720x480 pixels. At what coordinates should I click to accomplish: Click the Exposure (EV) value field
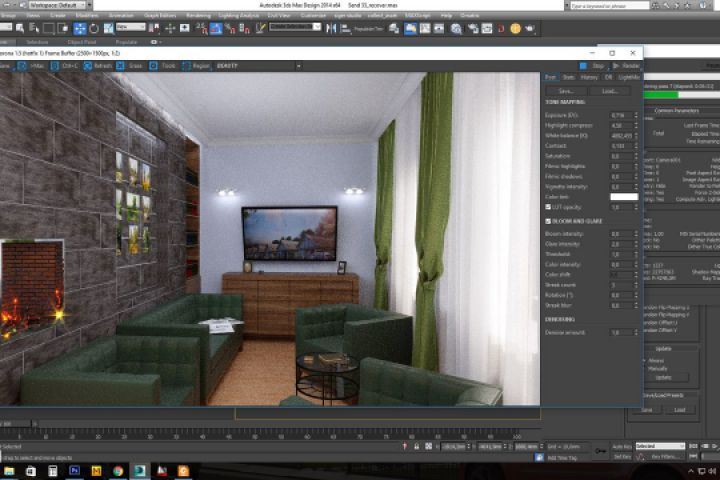point(621,115)
